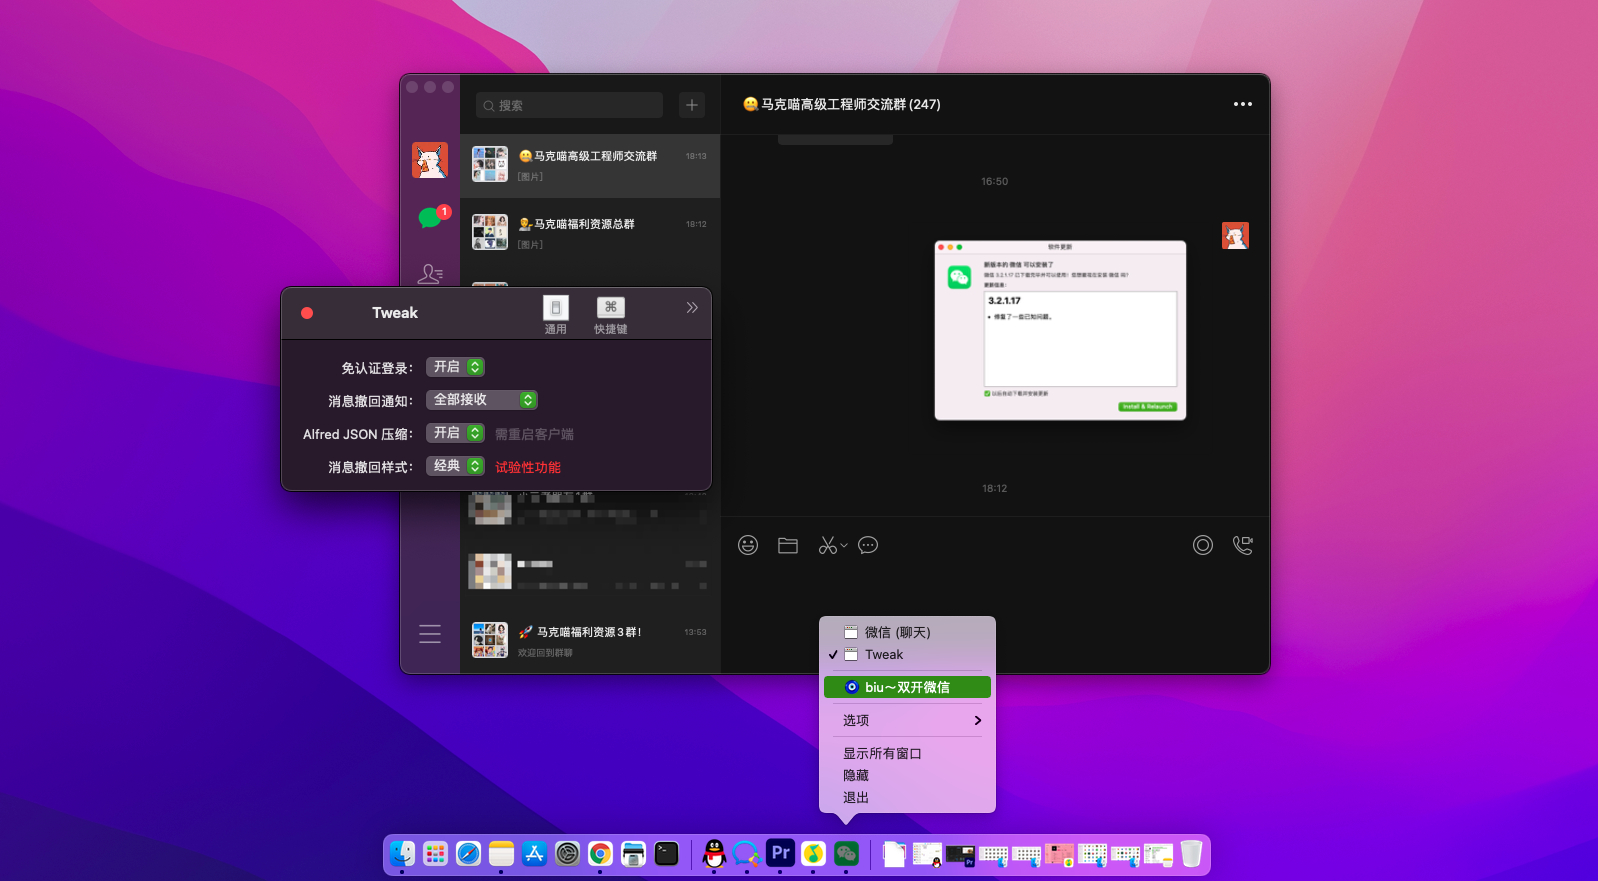Viewport: 1598px width, 881px height.
Task: Open the emoji picker in chat
Action: coord(748,545)
